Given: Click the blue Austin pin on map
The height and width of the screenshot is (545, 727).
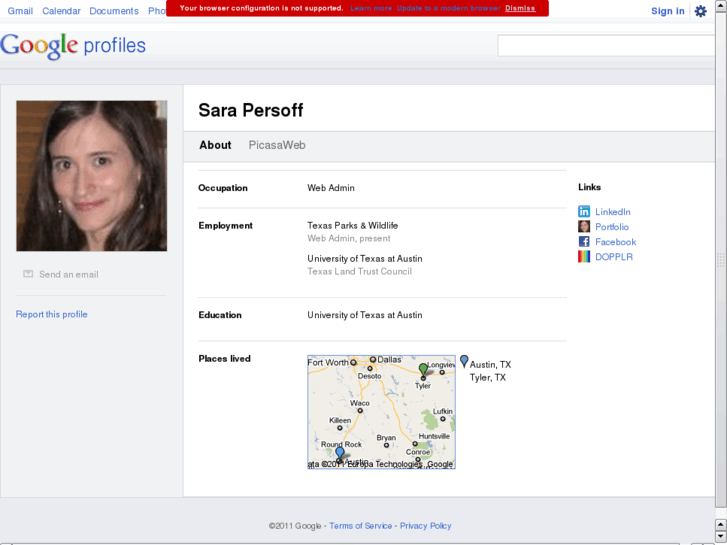Looking at the screenshot, I should [340, 454].
